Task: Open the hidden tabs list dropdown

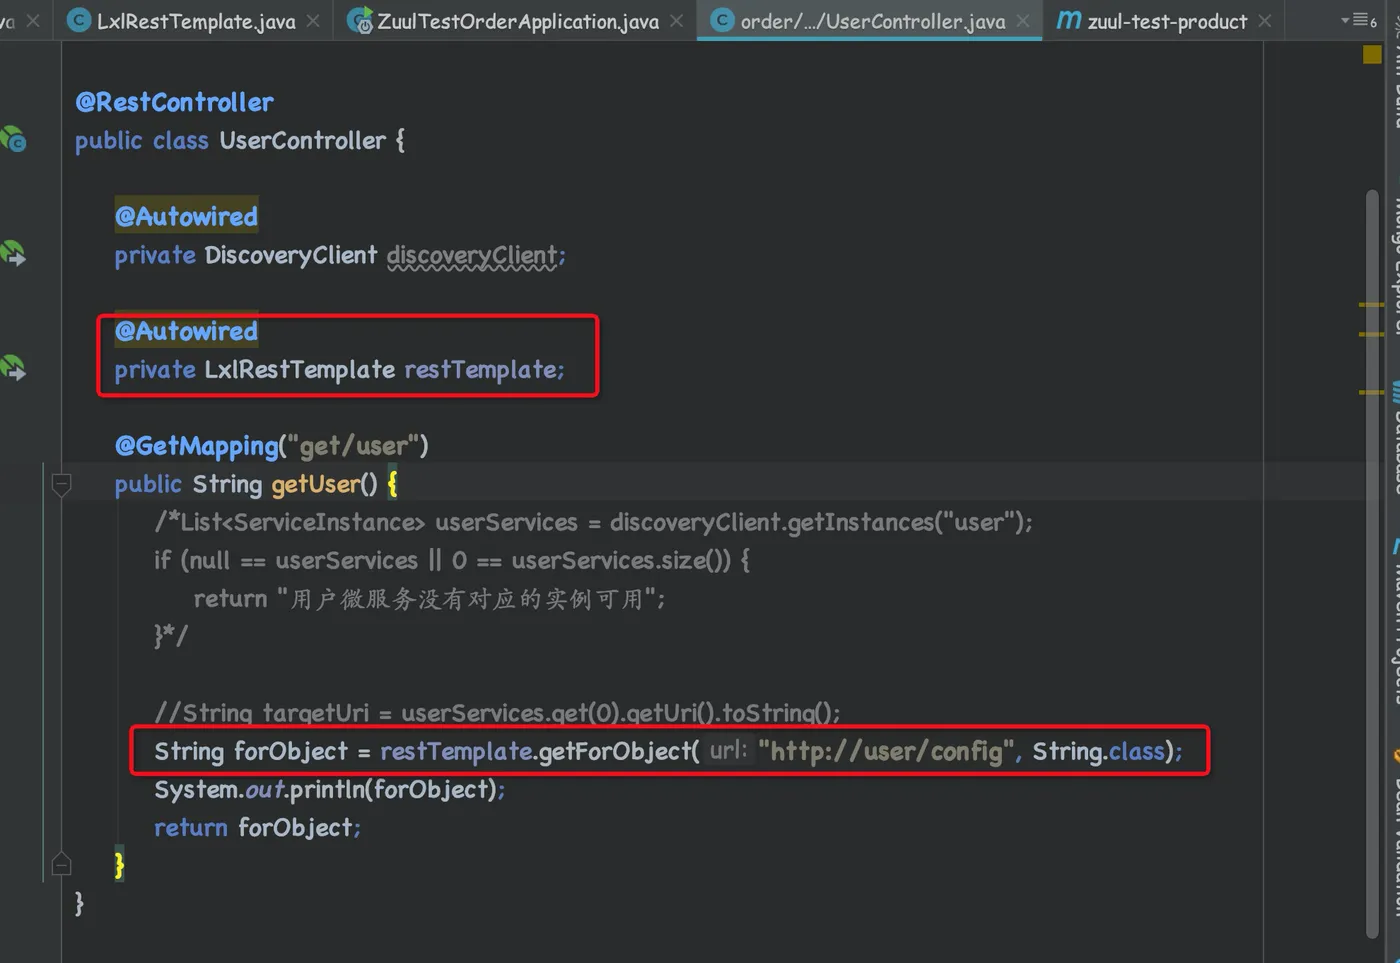Action: (1359, 20)
